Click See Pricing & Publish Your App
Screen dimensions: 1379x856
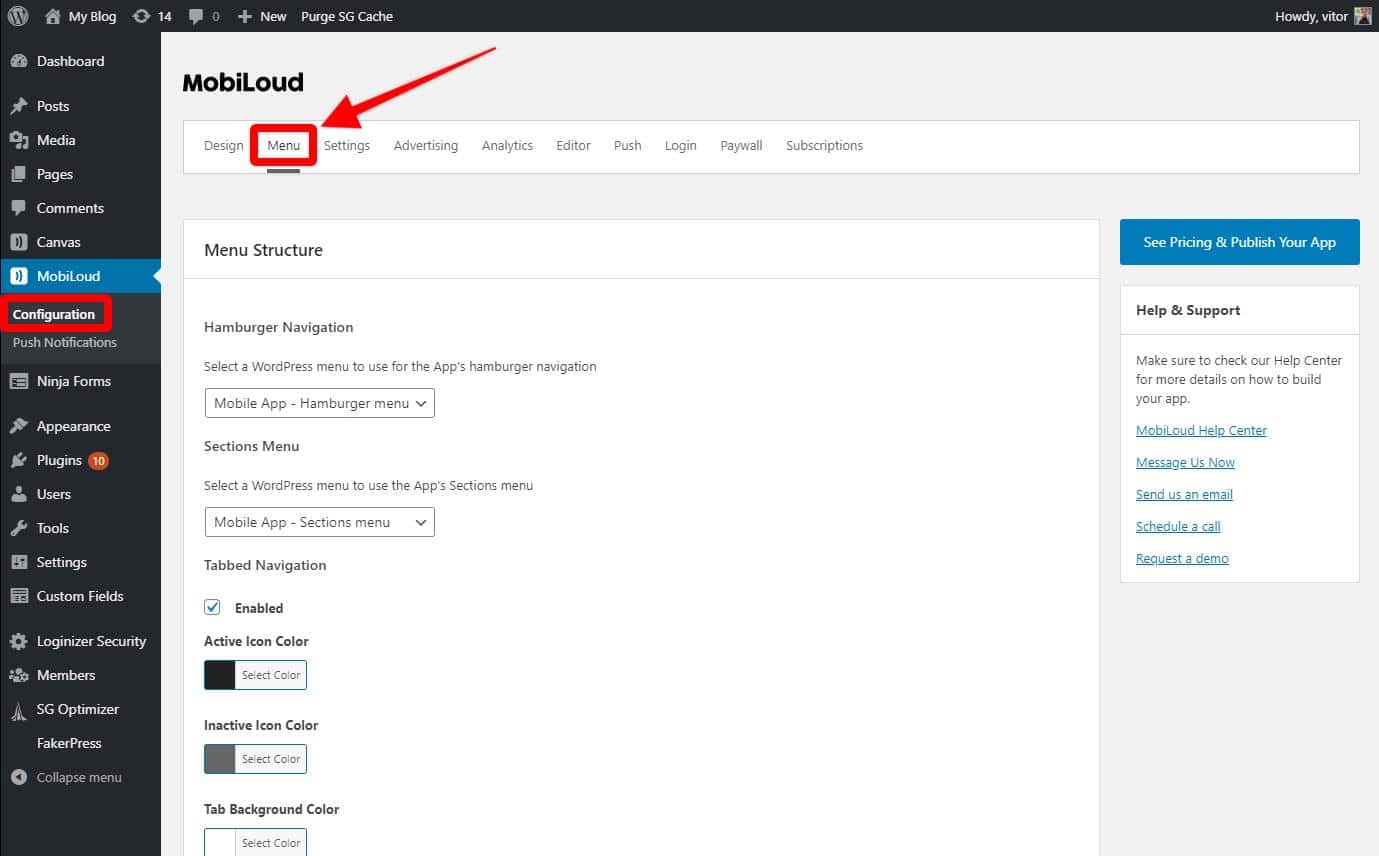pos(1240,242)
